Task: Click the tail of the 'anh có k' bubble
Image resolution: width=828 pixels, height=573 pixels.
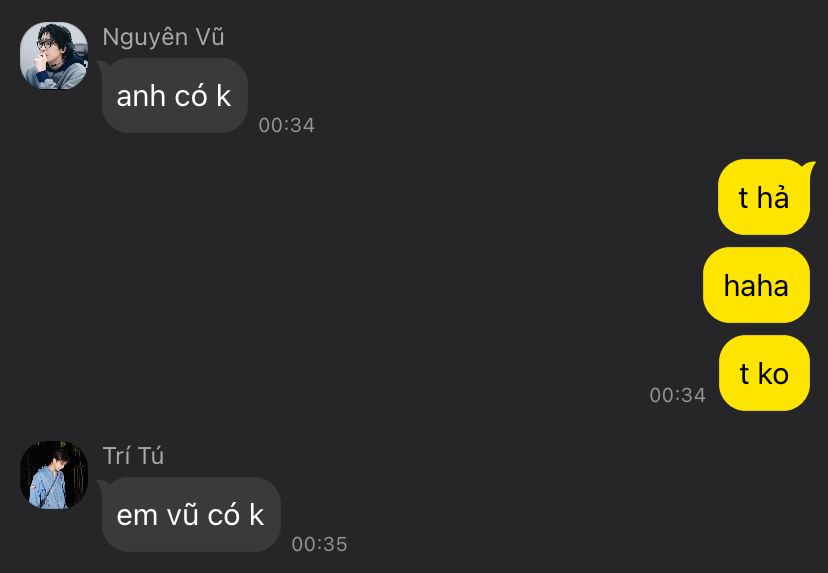Action: (102, 65)
